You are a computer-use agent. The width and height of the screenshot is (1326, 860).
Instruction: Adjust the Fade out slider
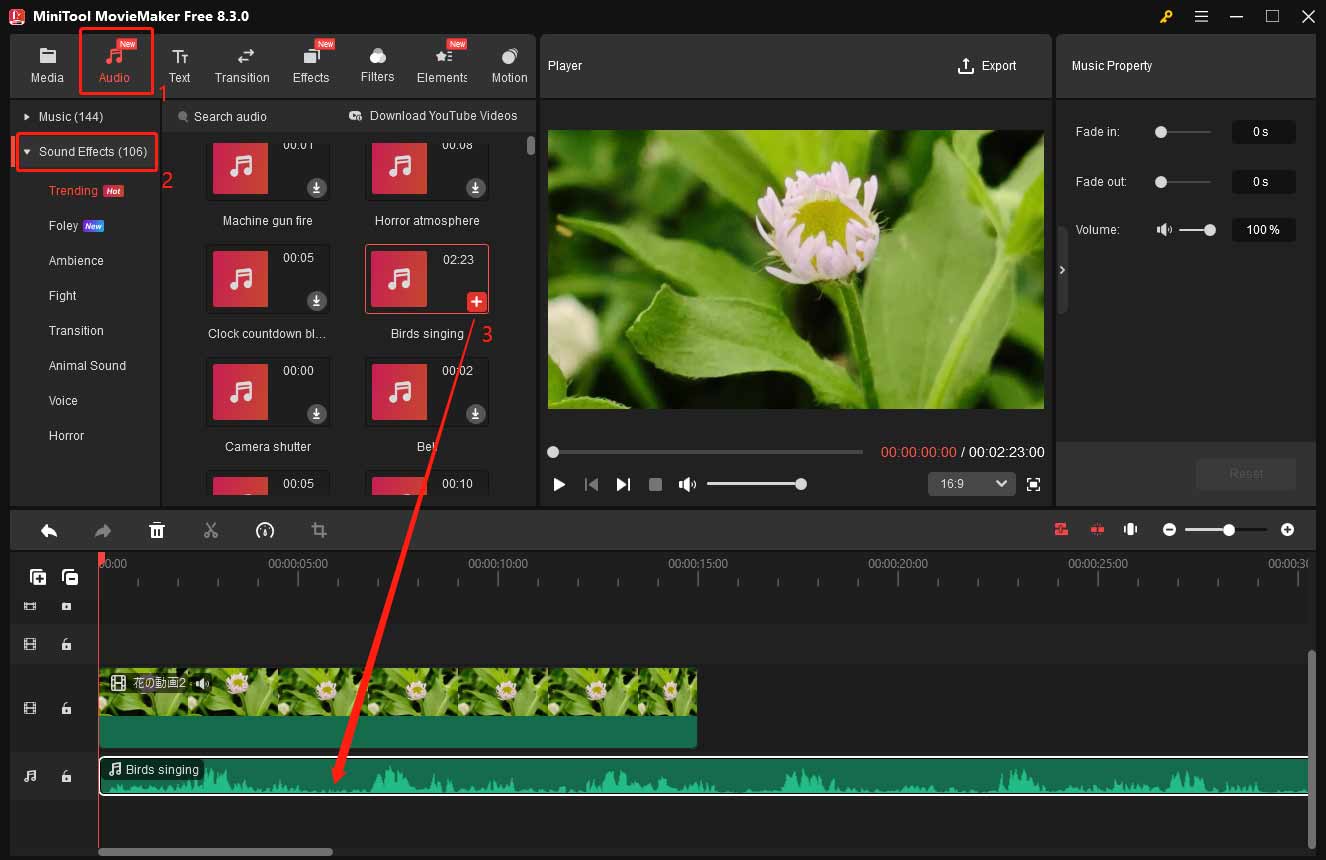tap(1183, 182)
